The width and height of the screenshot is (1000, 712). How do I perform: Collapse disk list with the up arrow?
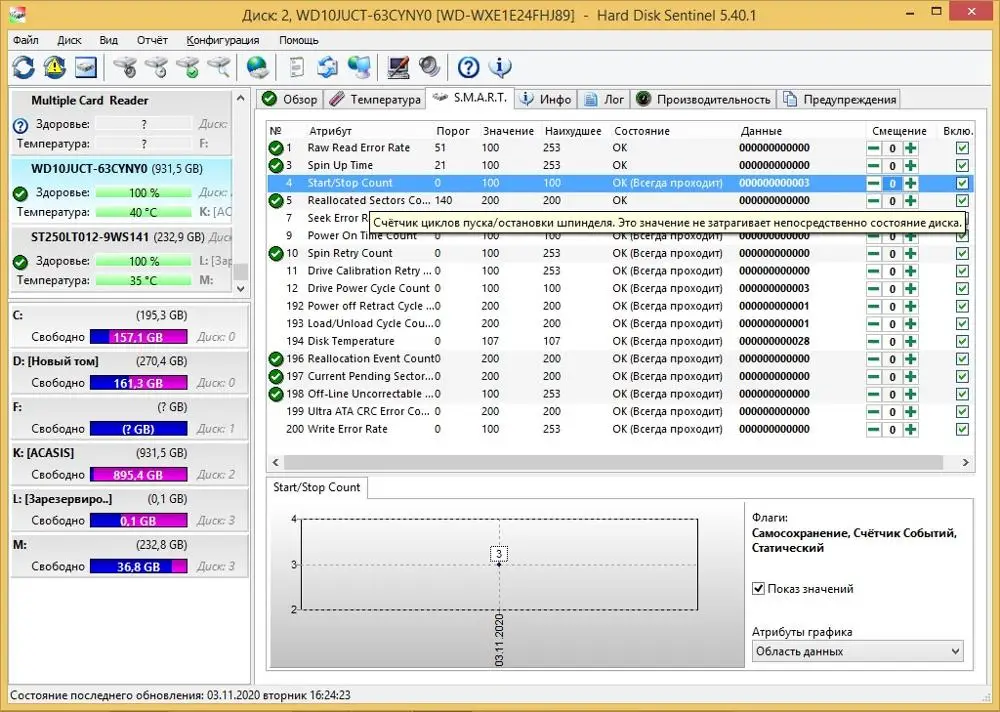[240, 98]
